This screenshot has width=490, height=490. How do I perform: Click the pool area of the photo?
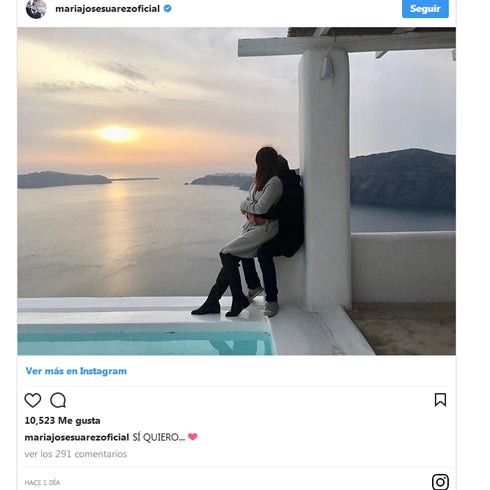(x=146, y=340)
